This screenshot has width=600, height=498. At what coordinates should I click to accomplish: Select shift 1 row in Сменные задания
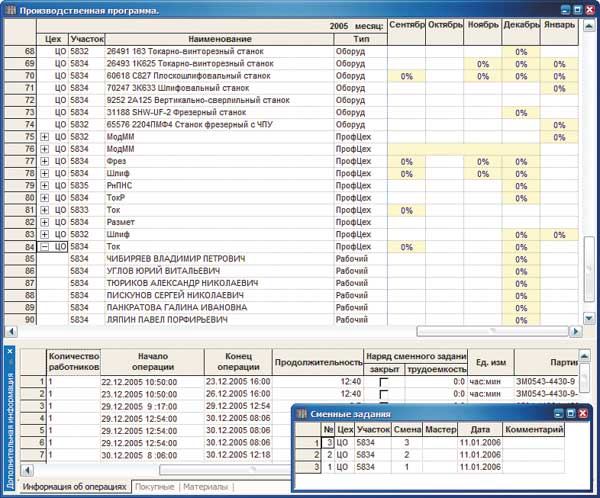pyautogui.click(x=430, y=467)
